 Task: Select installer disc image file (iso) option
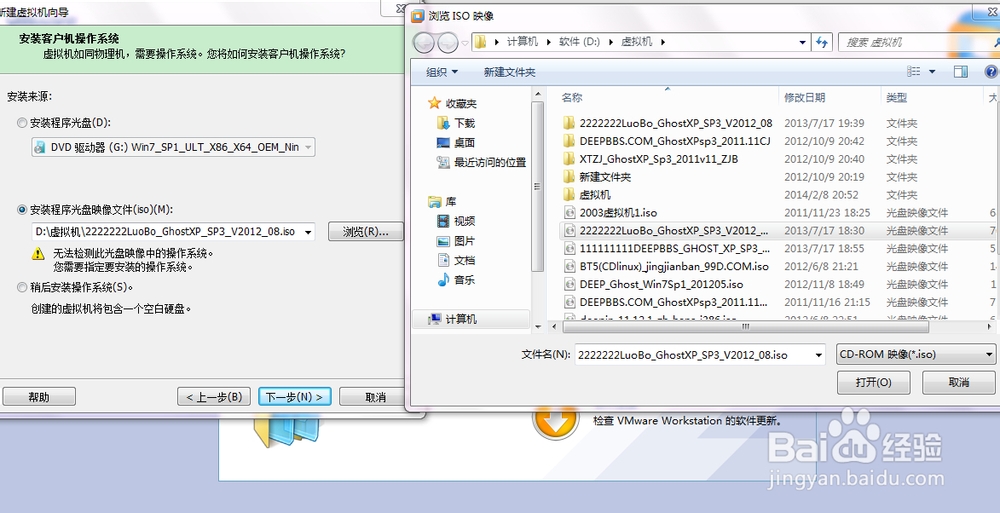[22, 209]
